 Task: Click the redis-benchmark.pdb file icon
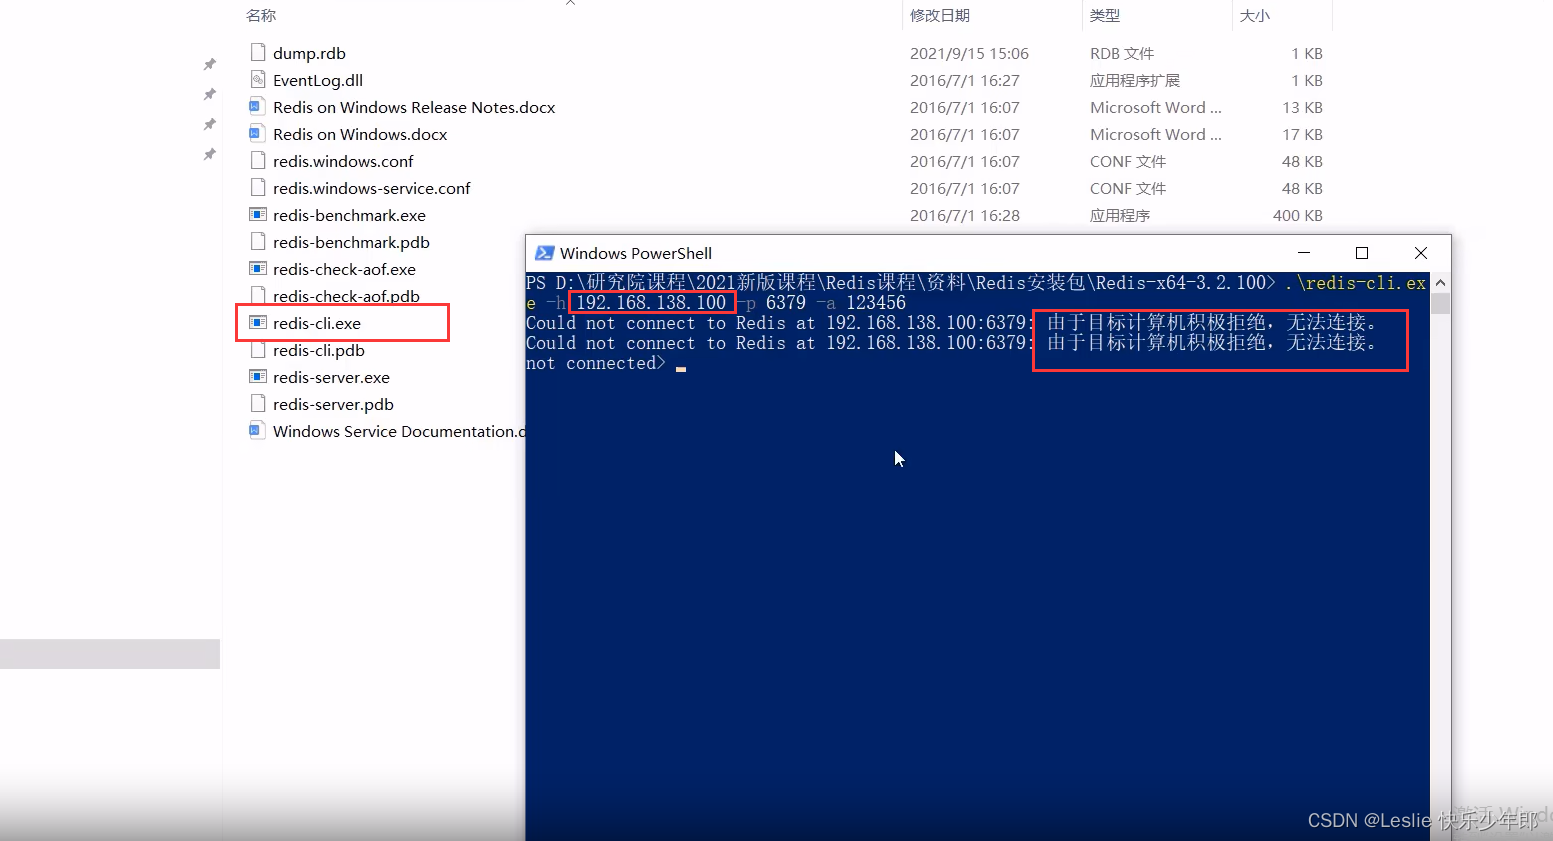click(258, 241)
